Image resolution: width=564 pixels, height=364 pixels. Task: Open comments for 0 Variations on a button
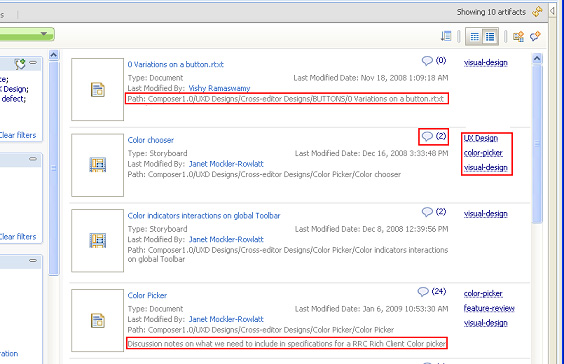pos(434,60)
